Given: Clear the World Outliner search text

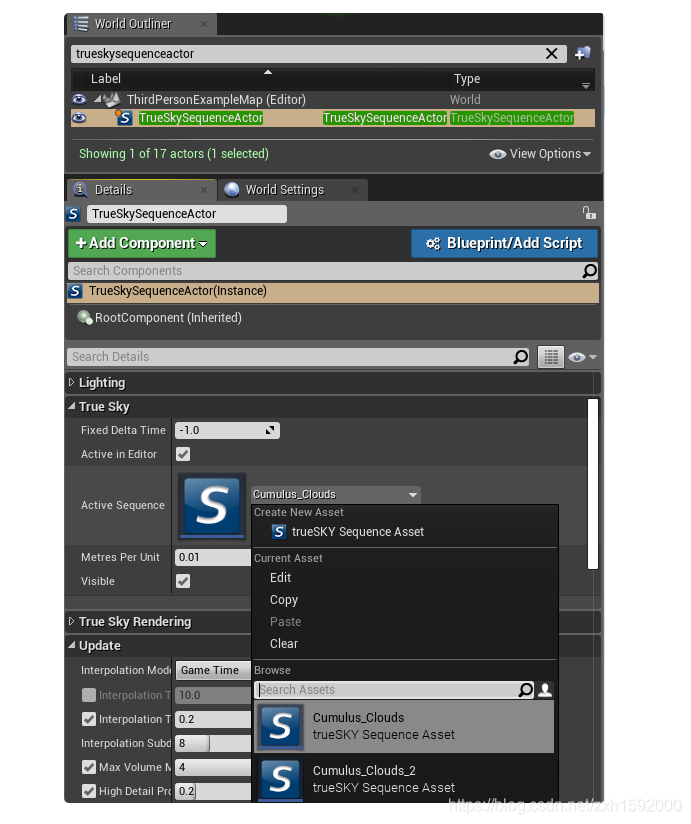Looking at the screenshot, I should (x=551, y=54).
